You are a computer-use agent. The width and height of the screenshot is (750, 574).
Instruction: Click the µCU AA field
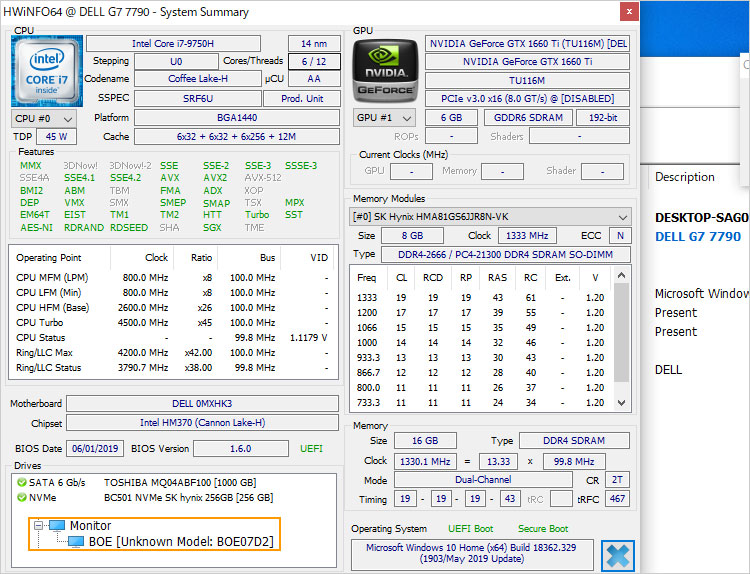pyautogui.click(x=314, y=79)
